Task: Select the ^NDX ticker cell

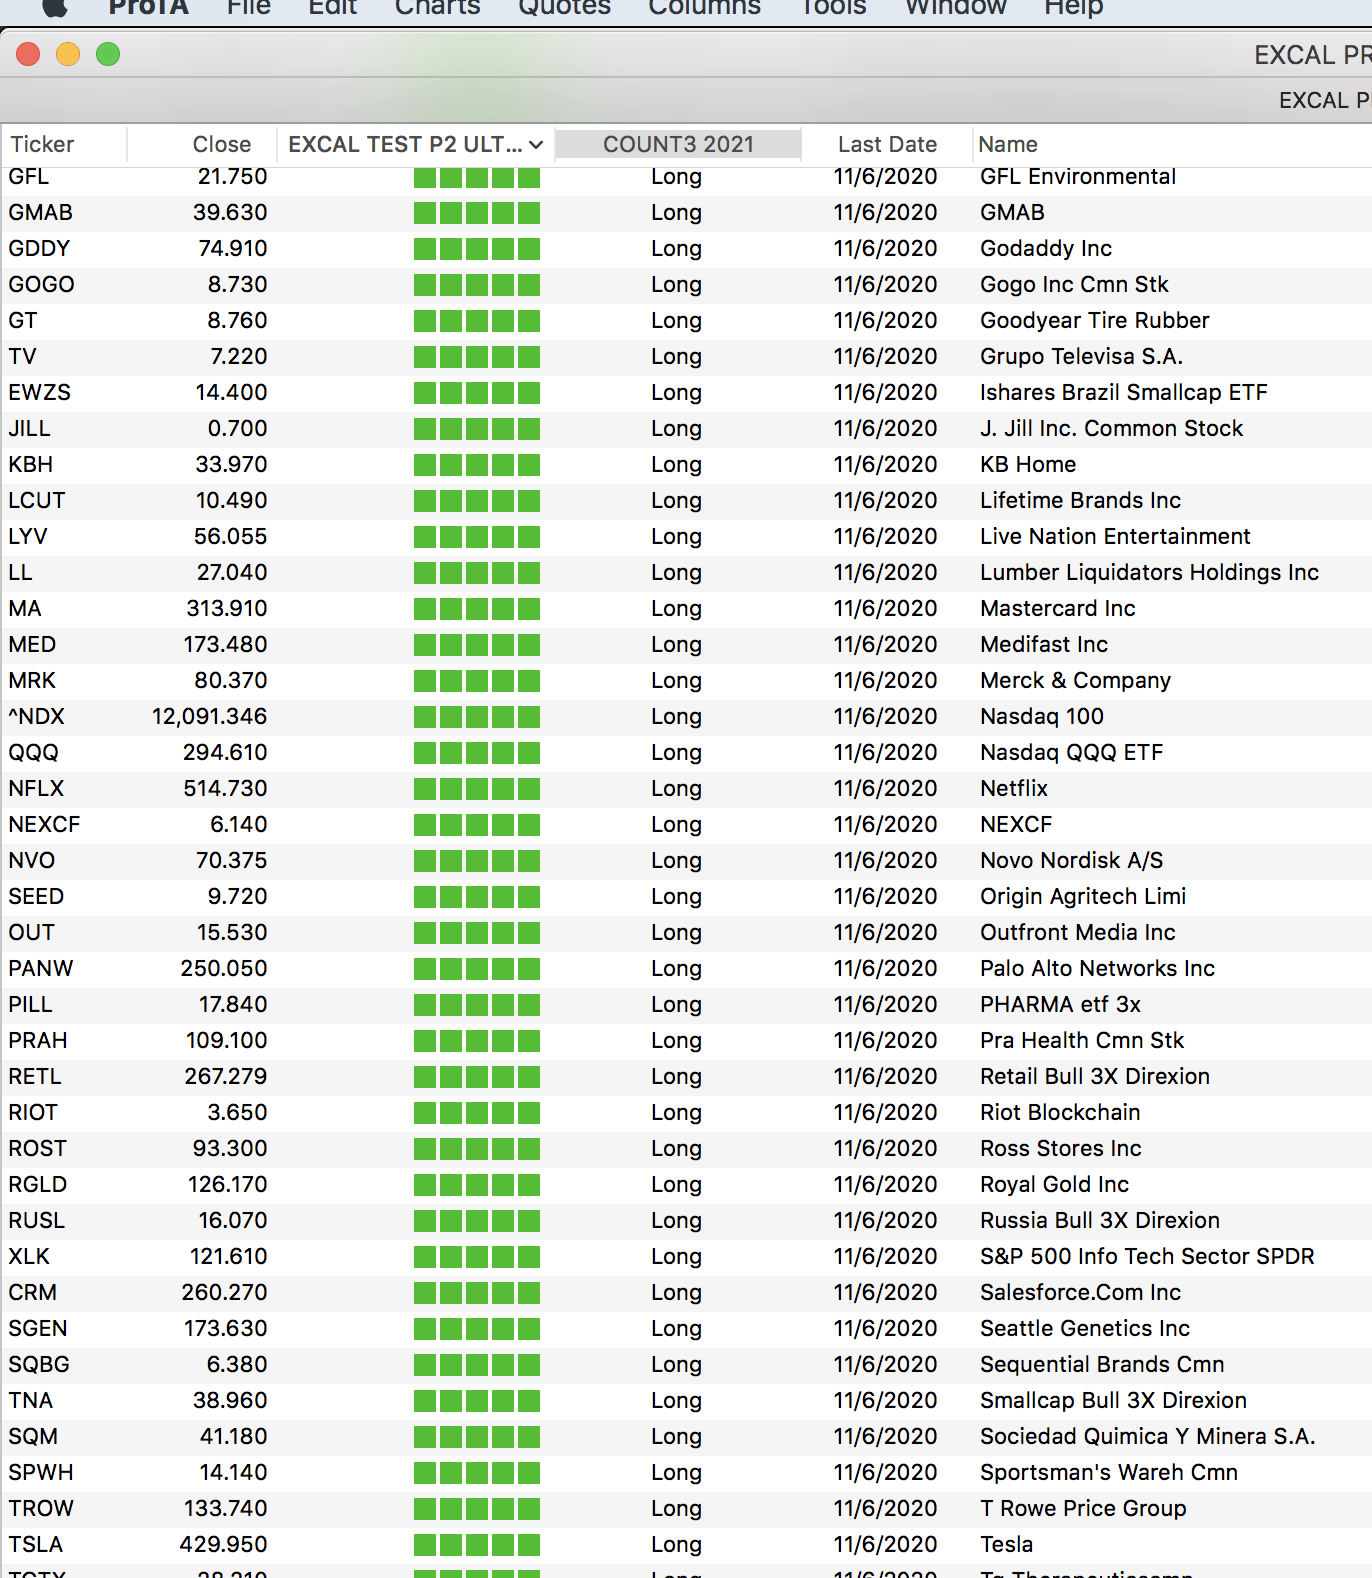Action: click(36, 717)
